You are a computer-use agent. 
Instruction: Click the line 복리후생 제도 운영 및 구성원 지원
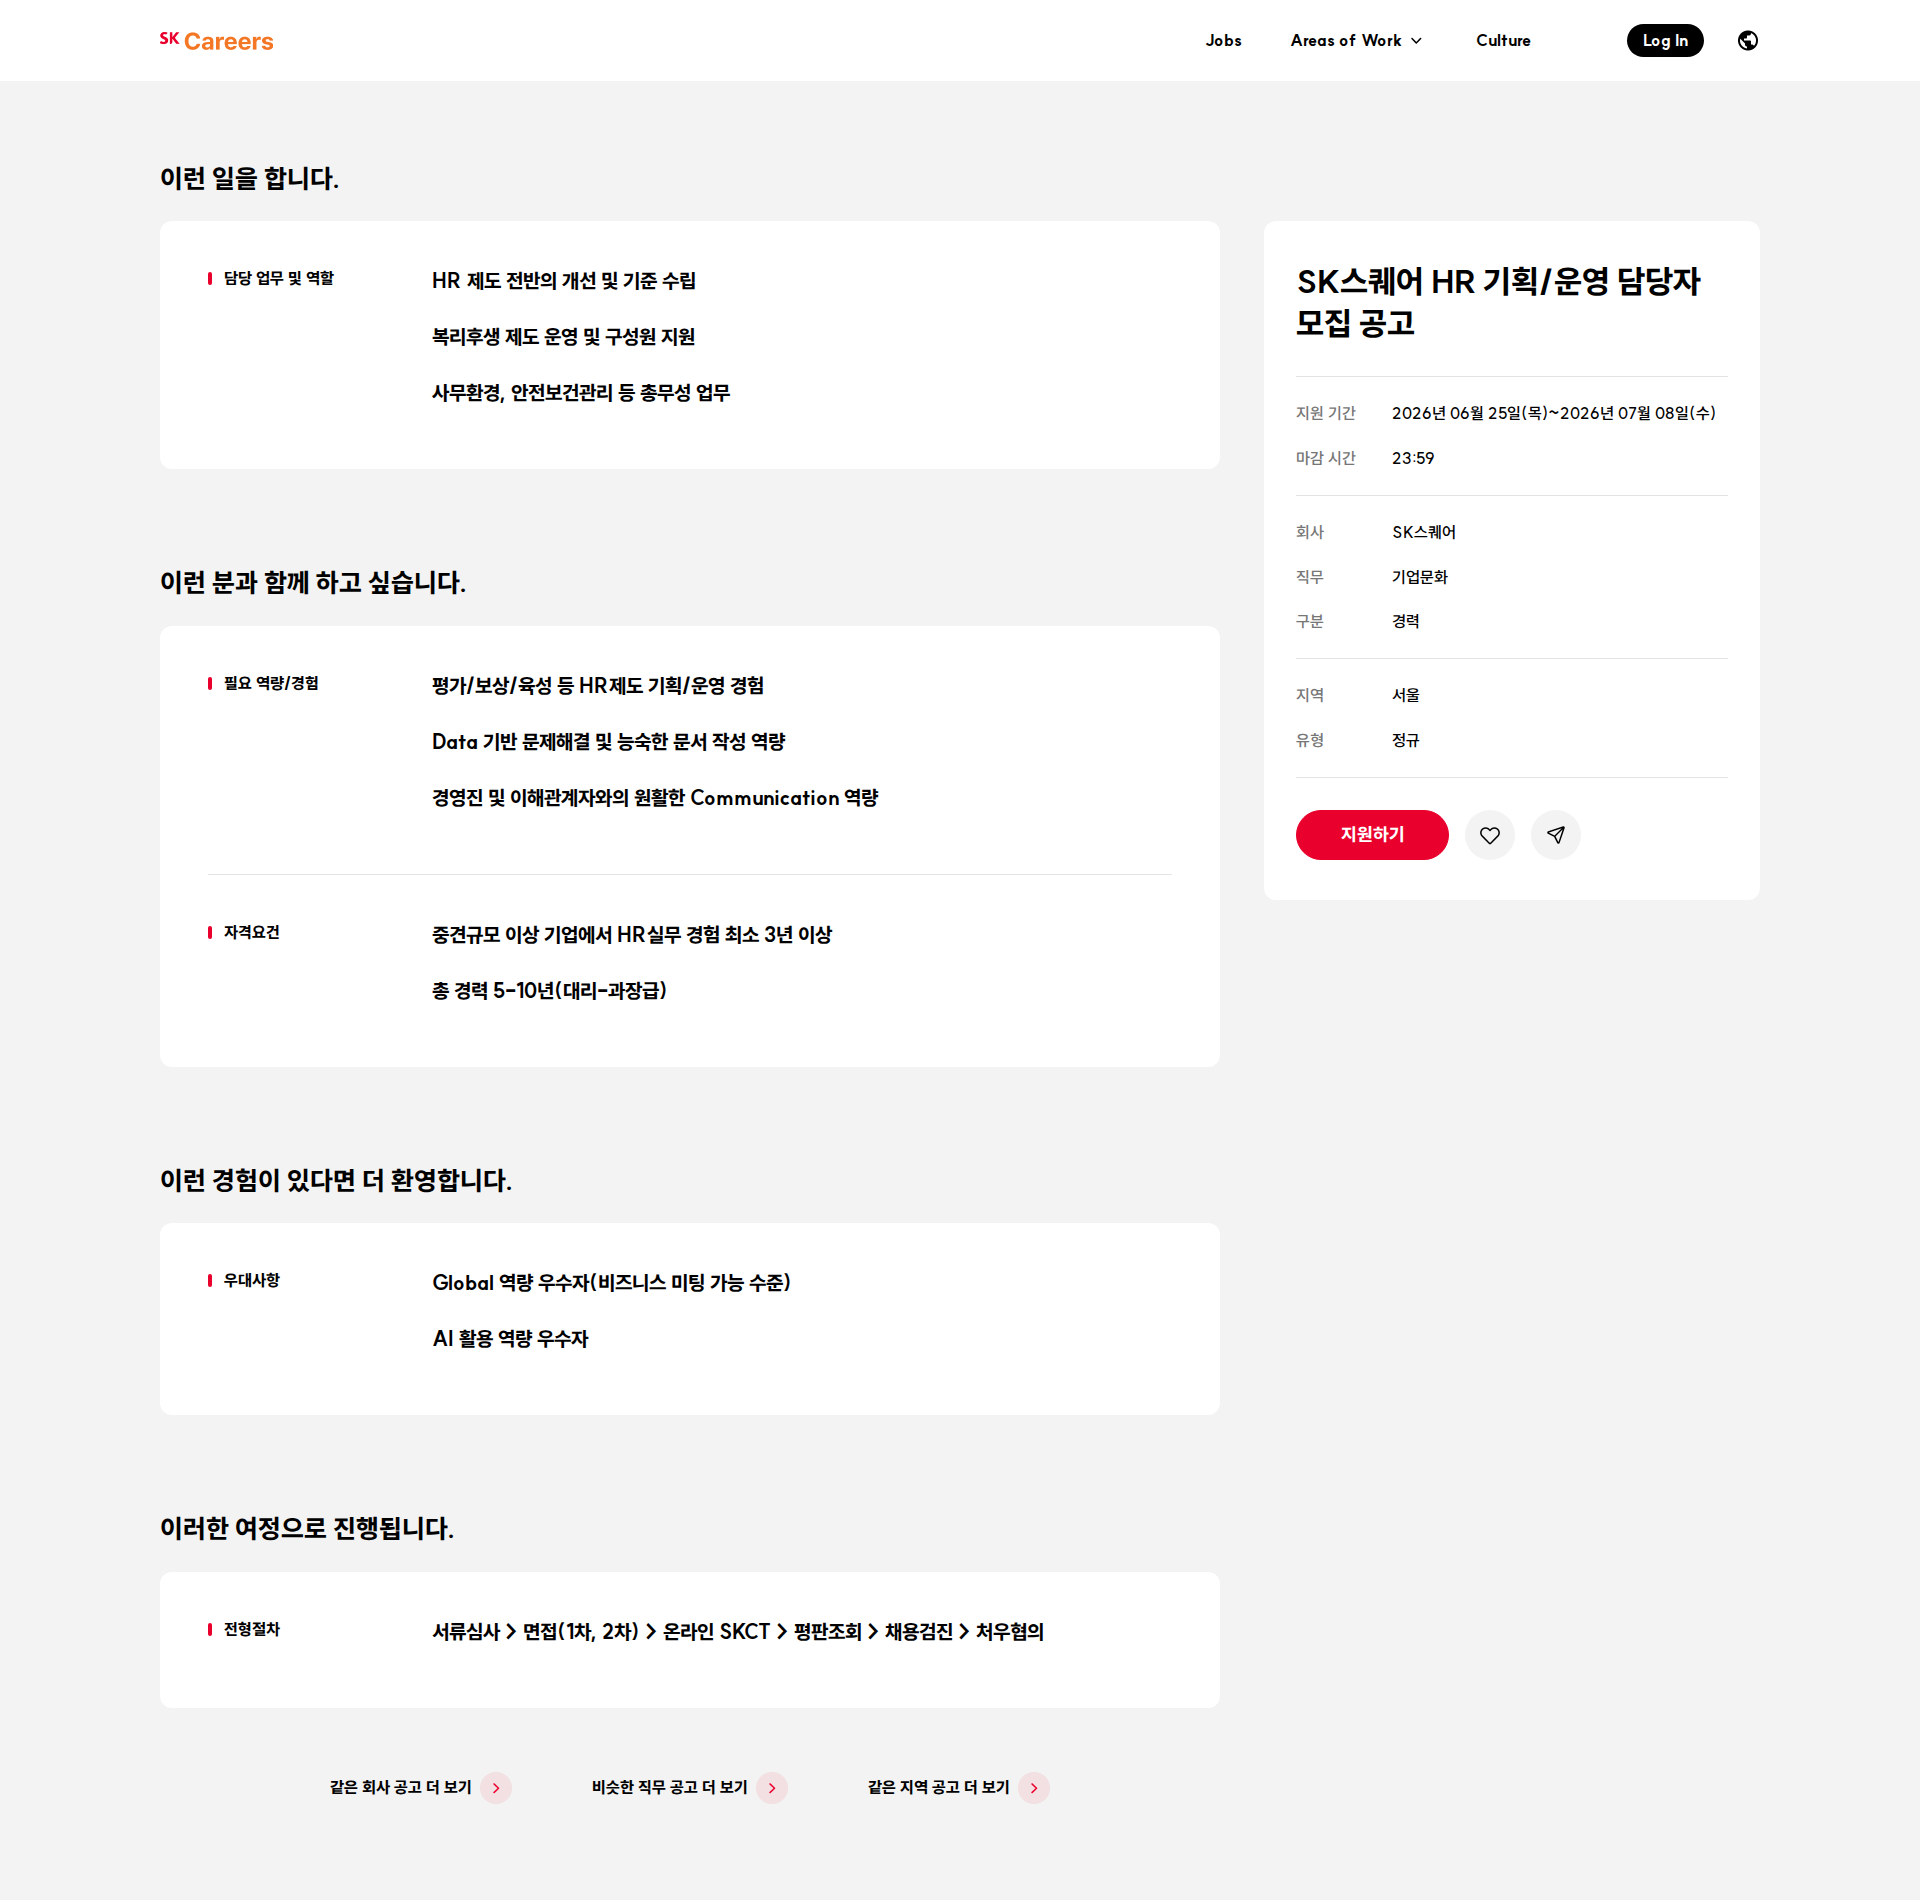click(563, 337)
